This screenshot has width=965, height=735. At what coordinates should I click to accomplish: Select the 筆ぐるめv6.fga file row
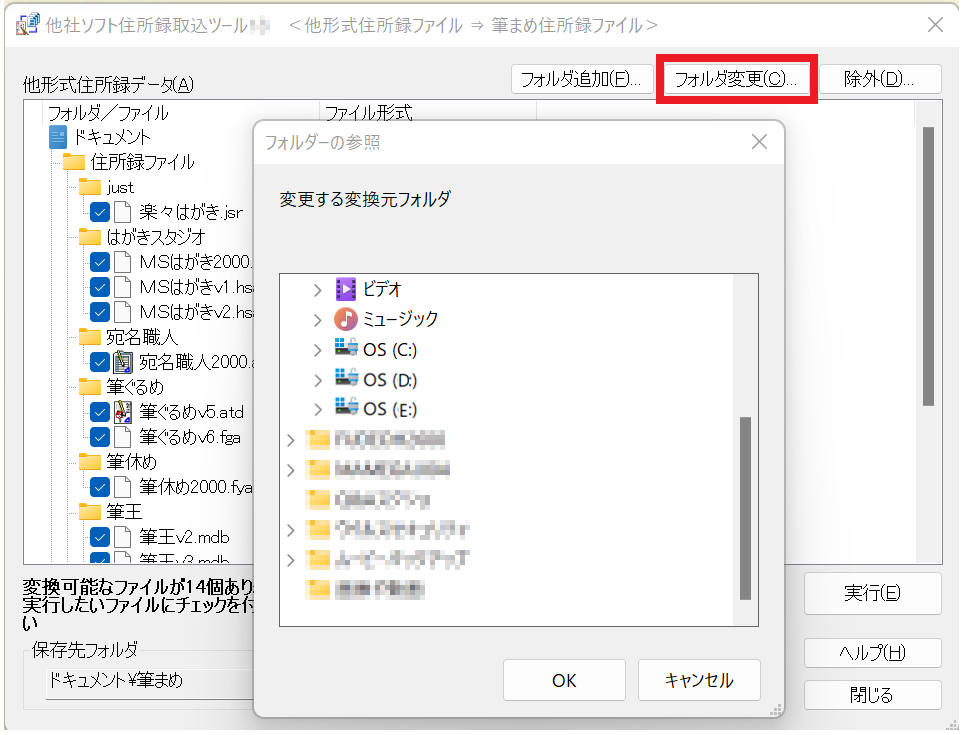click(x=190, y=437)
